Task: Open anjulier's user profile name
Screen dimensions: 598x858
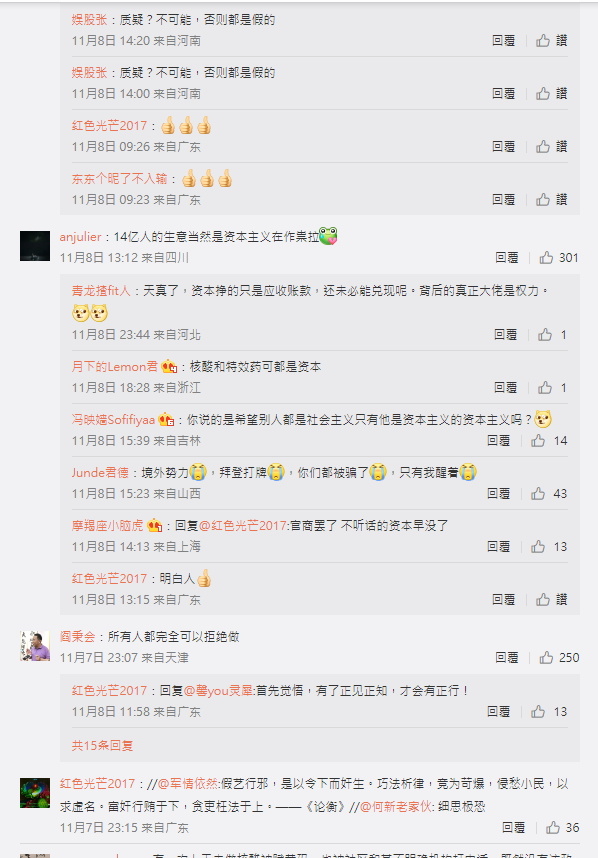Action: [80, 237]
